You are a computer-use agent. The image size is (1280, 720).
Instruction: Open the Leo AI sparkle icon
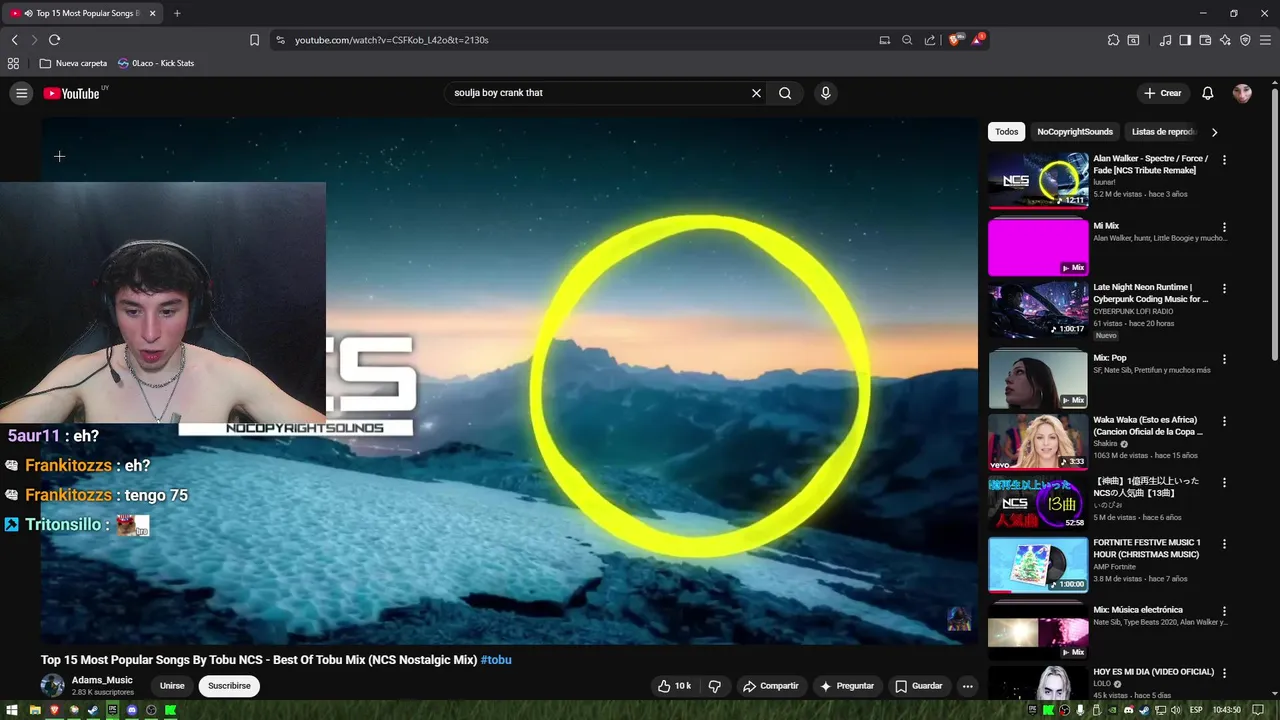[x=1225, y=40]
